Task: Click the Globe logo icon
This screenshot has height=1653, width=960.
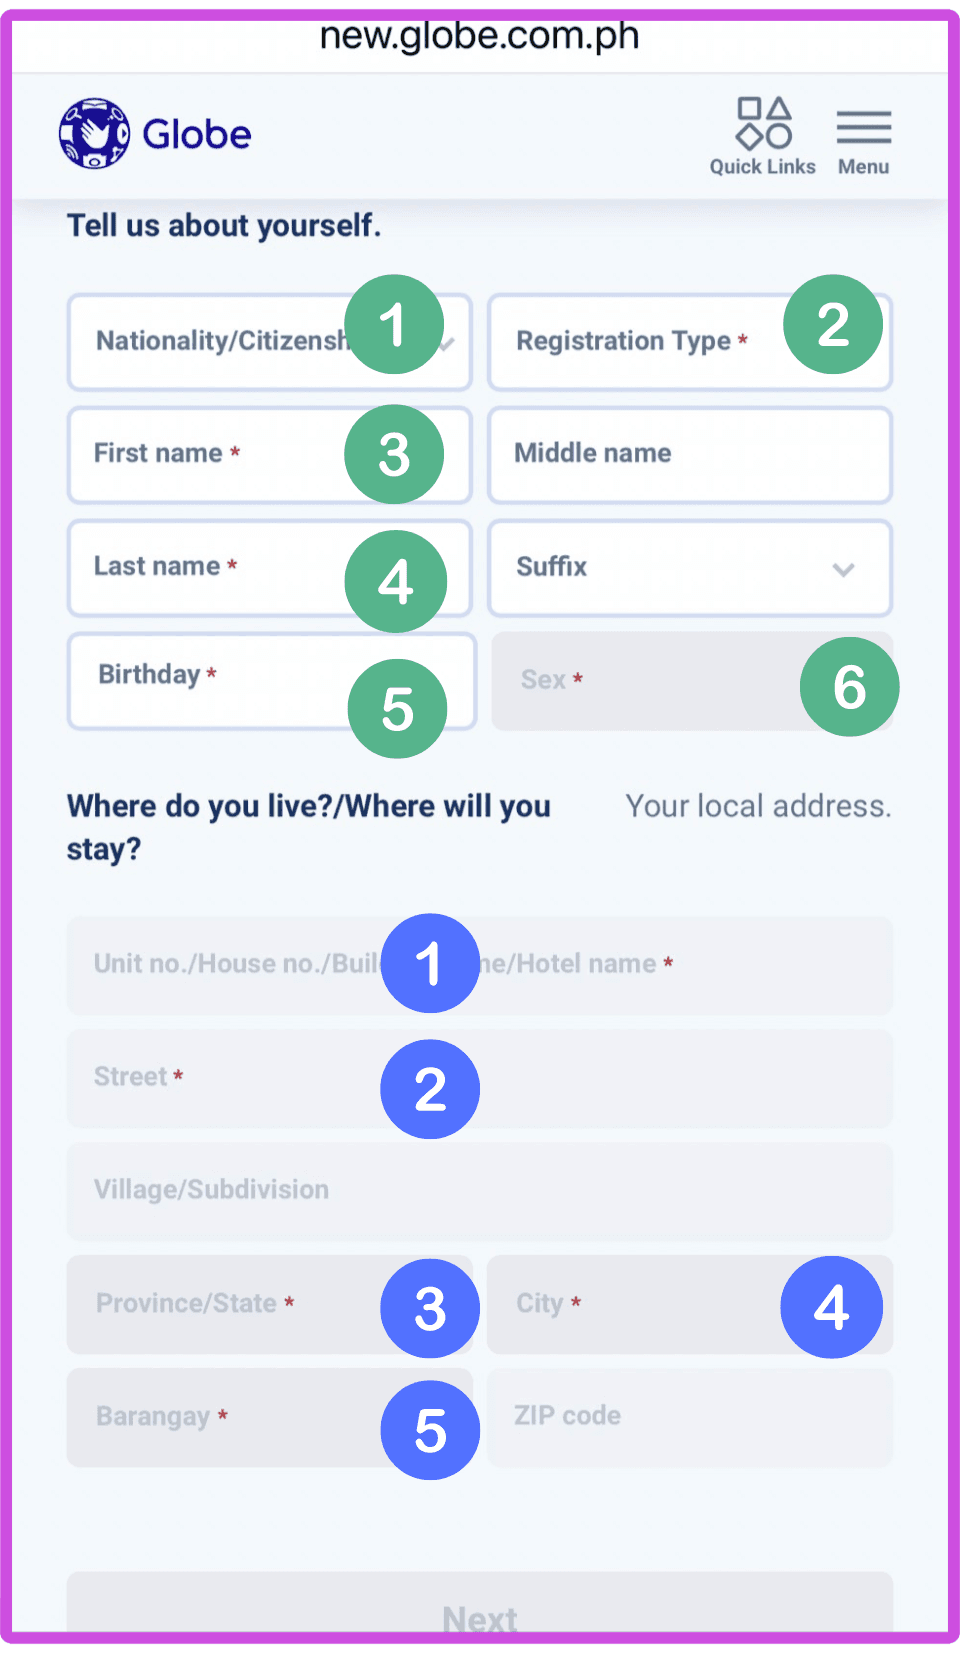Action: pyautogui.click(x=94, y=133)
